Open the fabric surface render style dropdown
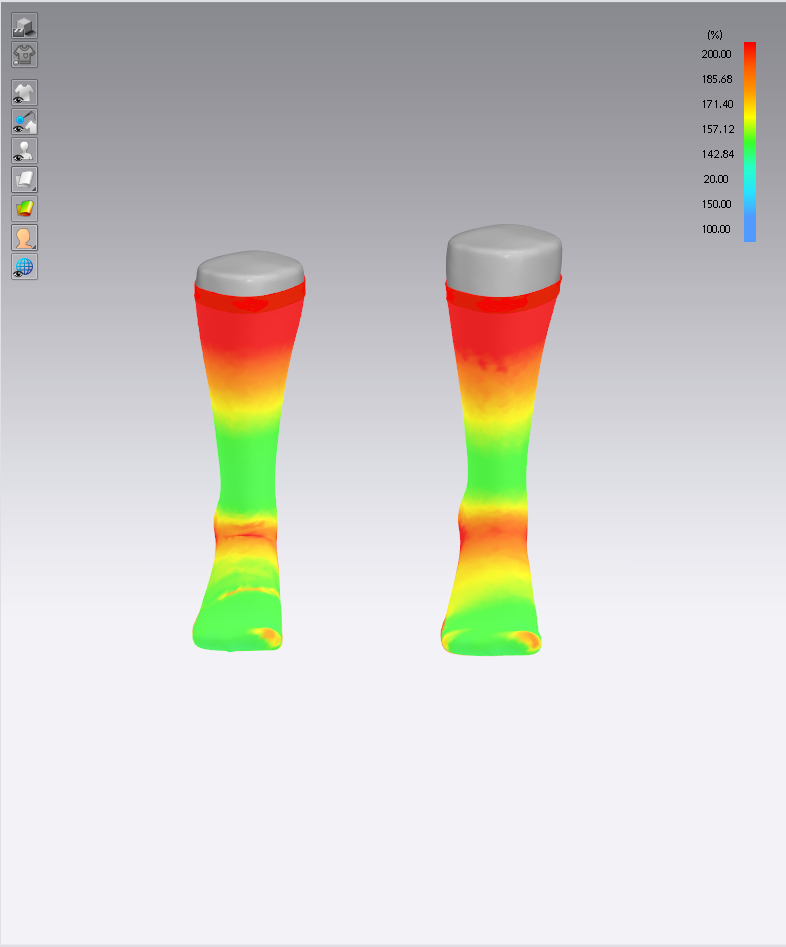786x947 pixels. (24, 180)
